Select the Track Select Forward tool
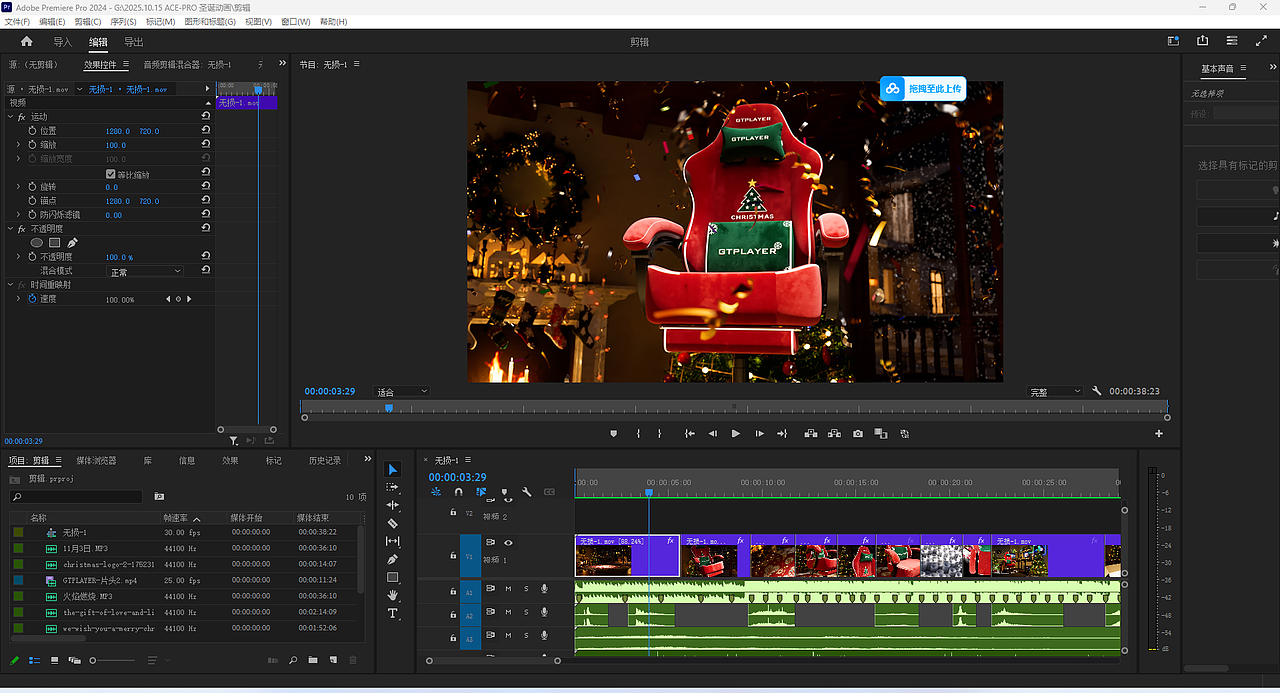The width and height of the screenshot is (1280, 693). pos(393,488)
